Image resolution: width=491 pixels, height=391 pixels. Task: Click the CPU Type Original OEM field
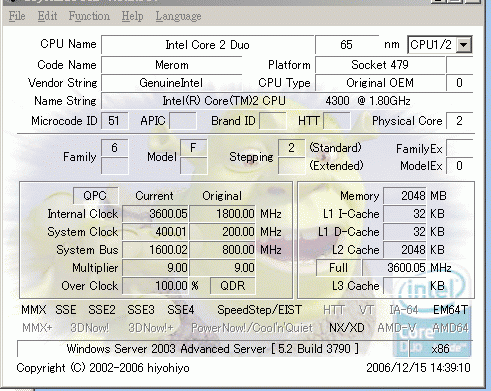(x=380, y=83)
